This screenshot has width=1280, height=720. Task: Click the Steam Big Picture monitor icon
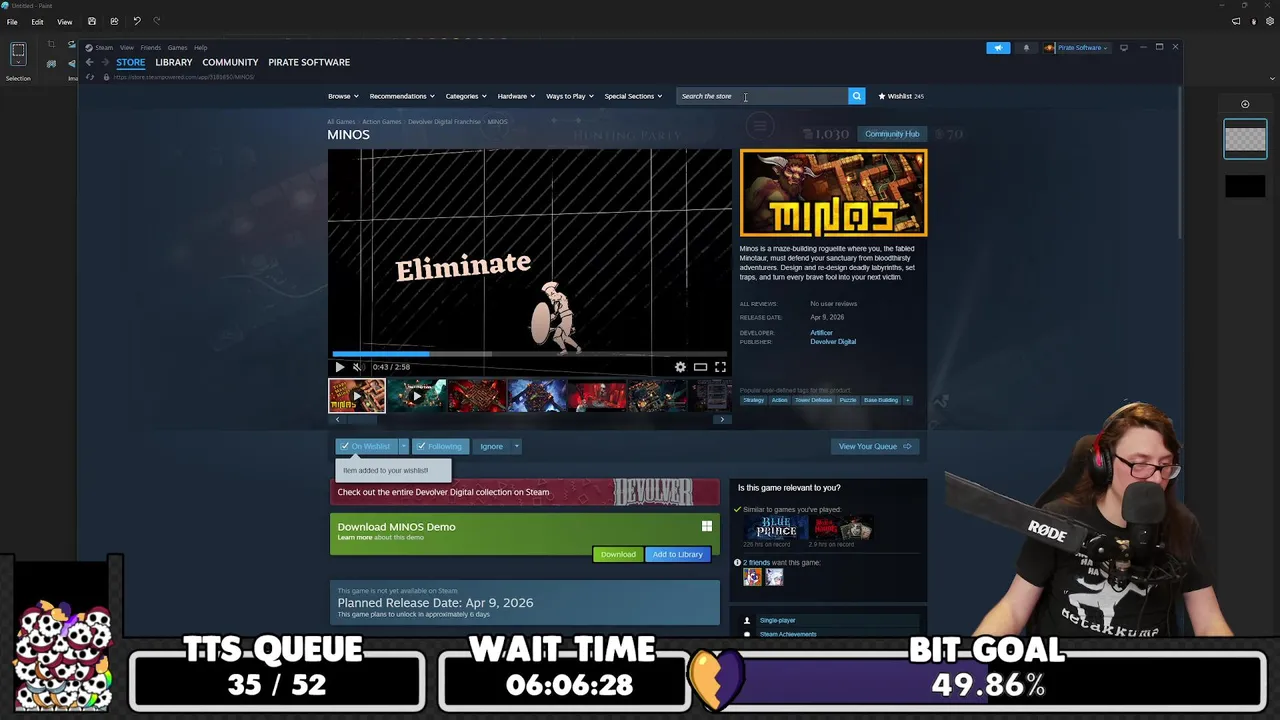[1124, 47]
